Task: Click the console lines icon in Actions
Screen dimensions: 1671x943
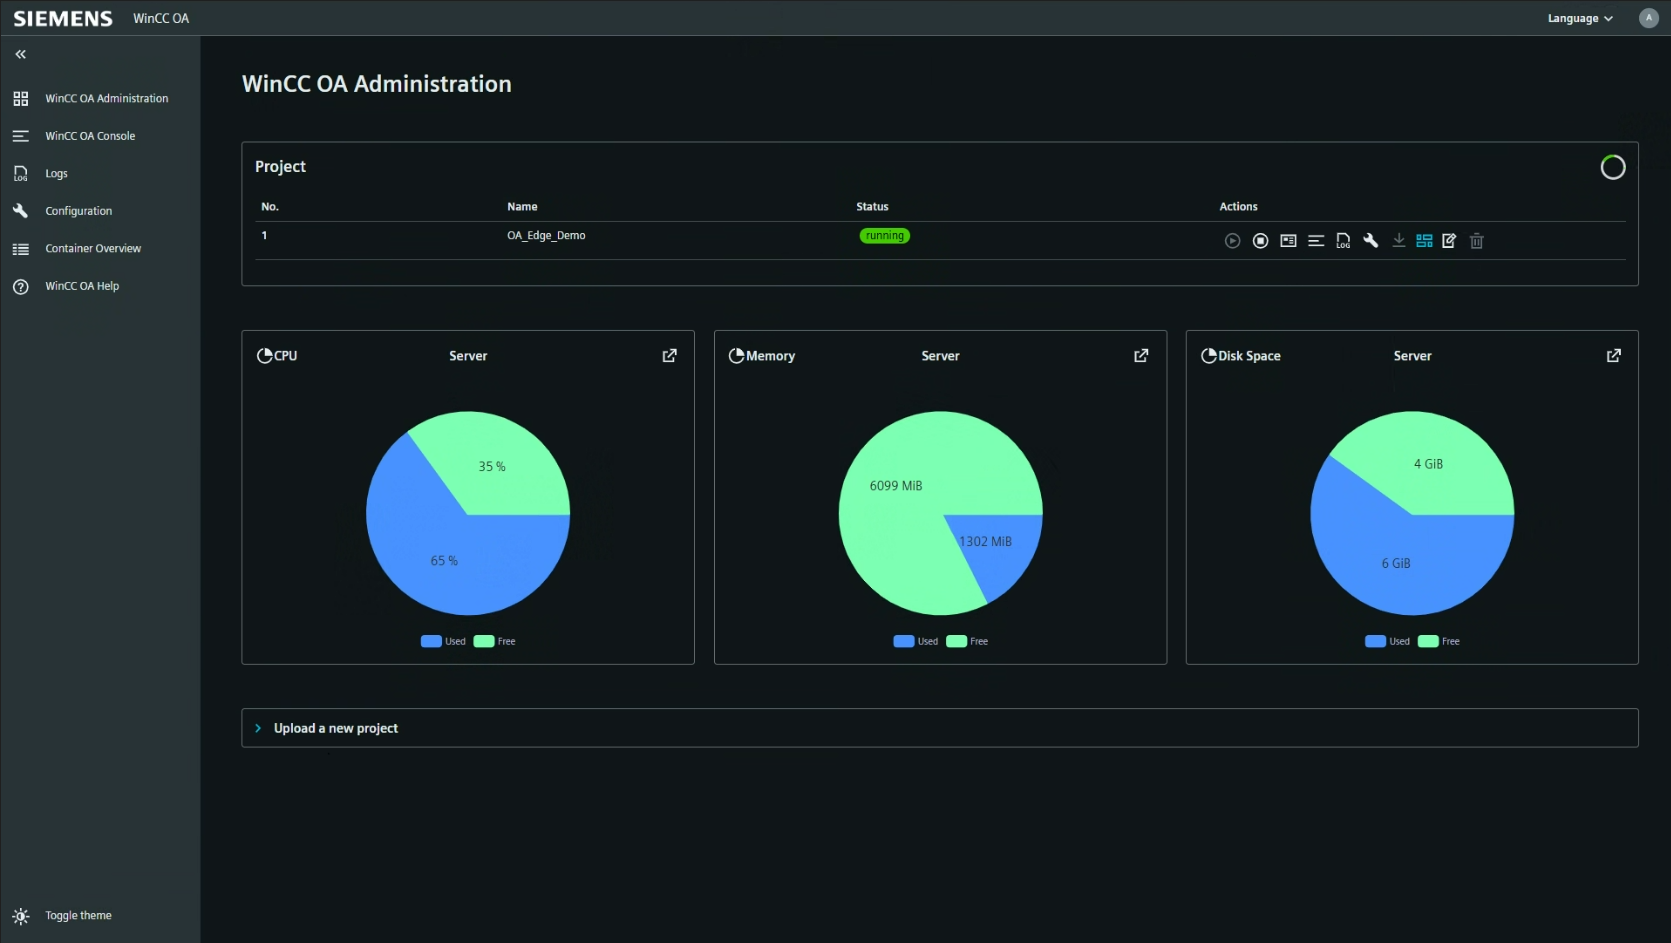Action: (1316, 241)
